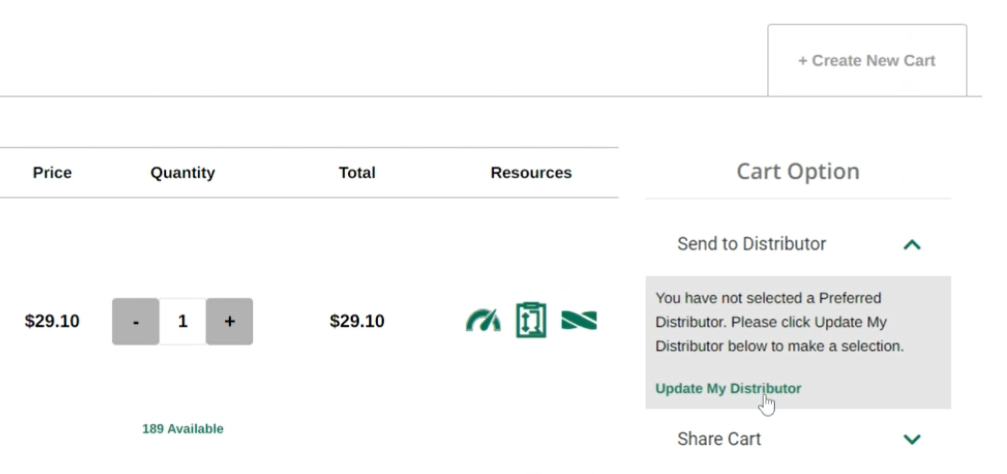Click the 189 Available stock text
The image size is (1007, 474).
[x=182, y=429]
